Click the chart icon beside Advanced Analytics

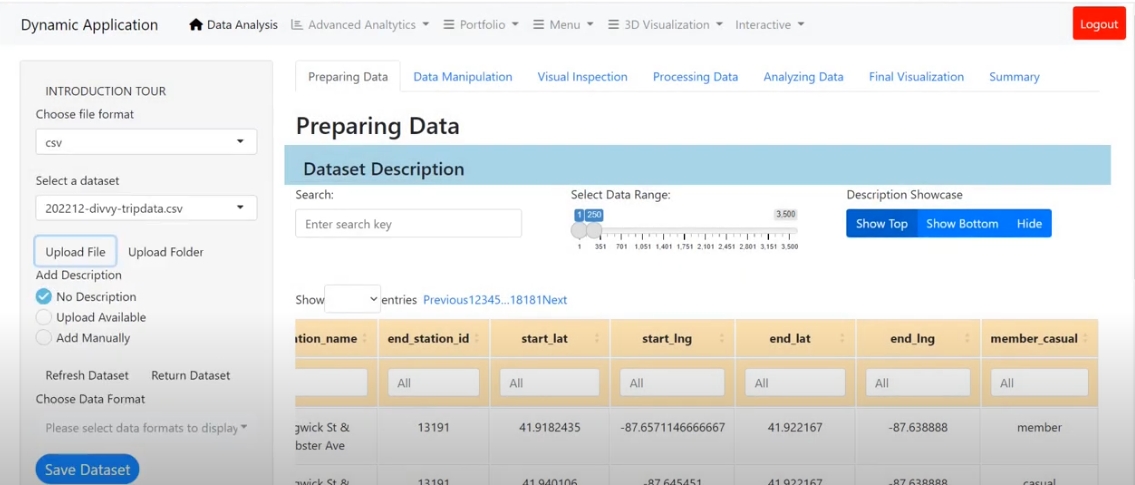tap(296, 25)
